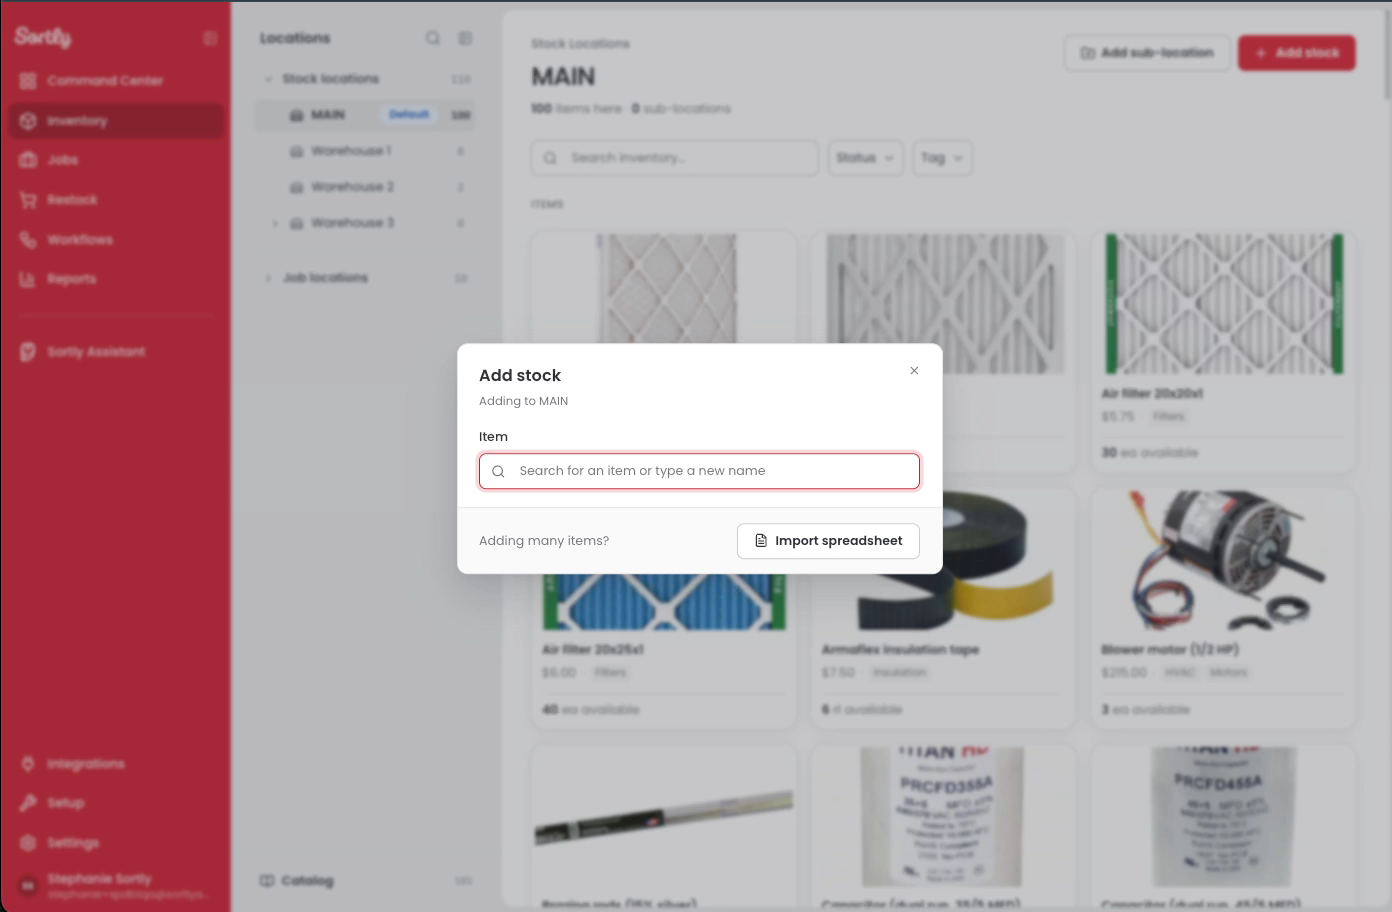Select MAIN location in tree

pos(364,115)
